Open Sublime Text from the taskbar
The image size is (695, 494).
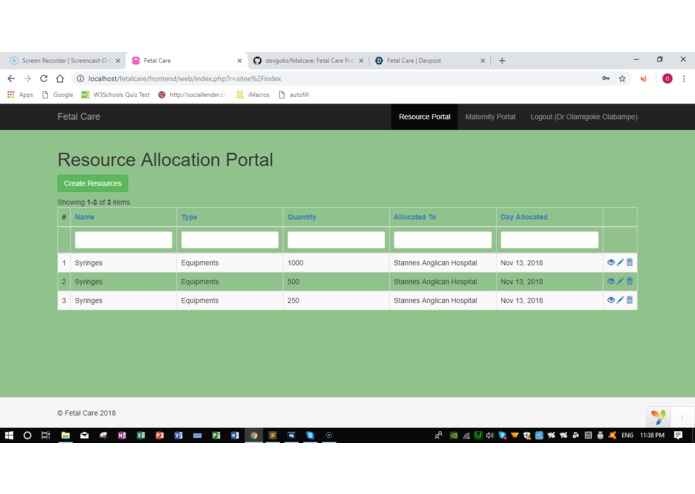pyautogui.click(x=273, y=435)
